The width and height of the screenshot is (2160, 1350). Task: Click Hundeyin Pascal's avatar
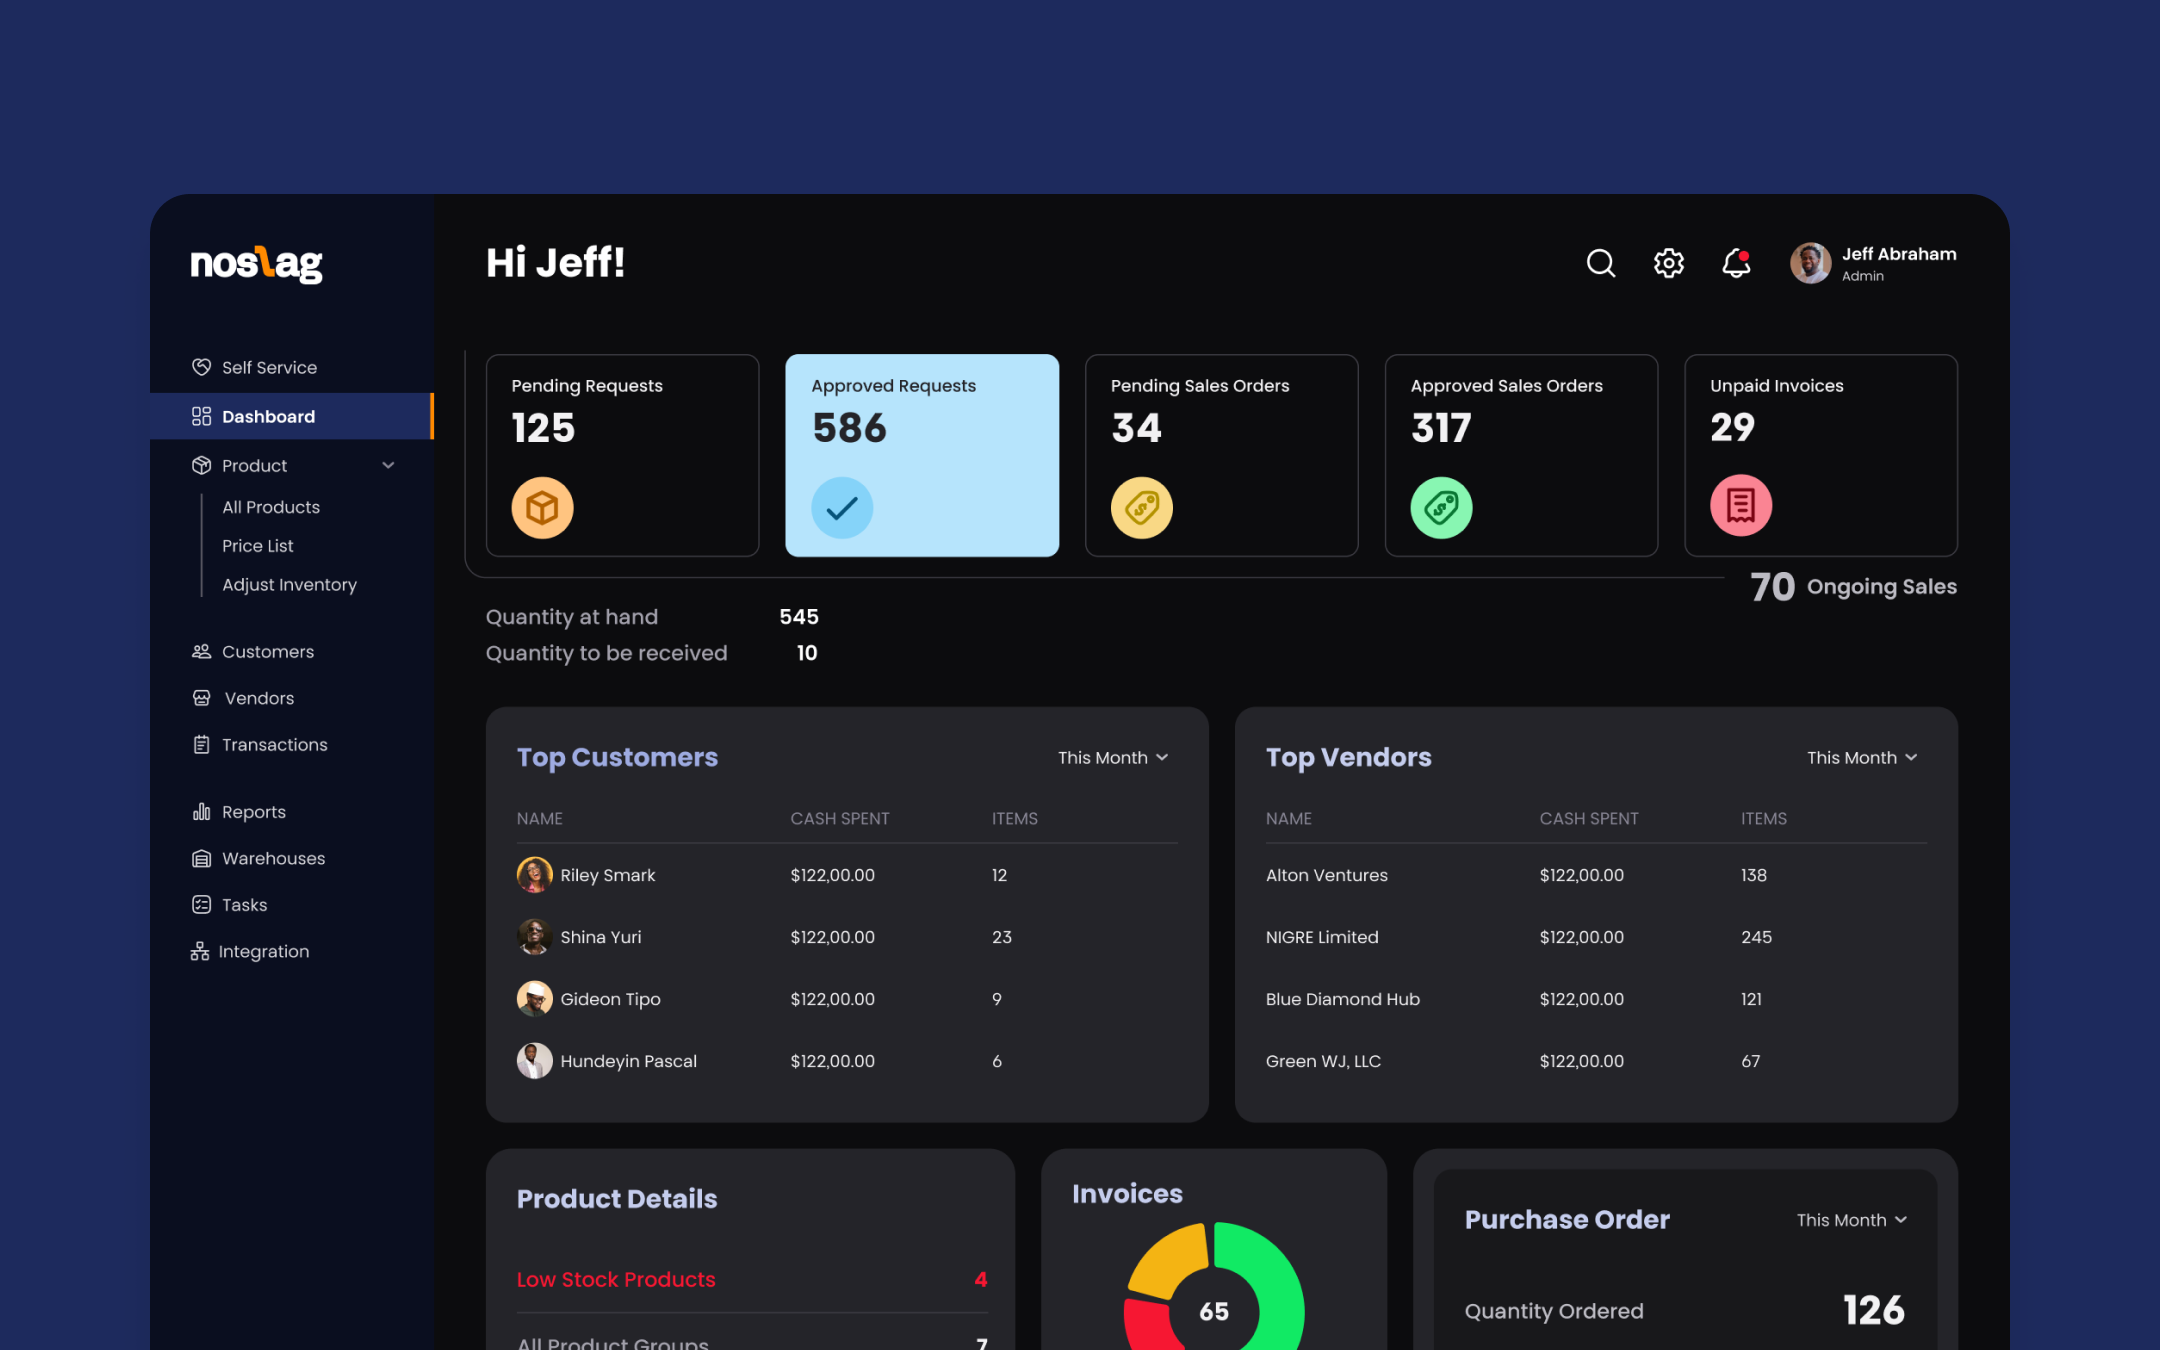[x=534, y=1060]
